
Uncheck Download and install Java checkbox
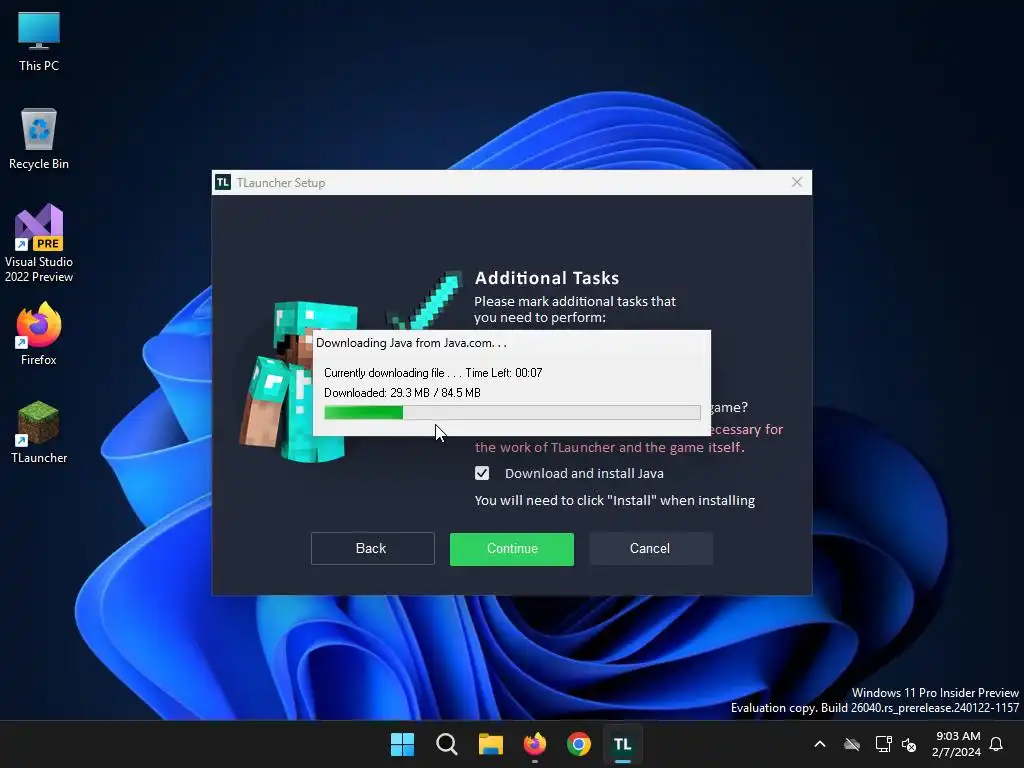coord(482,473)
